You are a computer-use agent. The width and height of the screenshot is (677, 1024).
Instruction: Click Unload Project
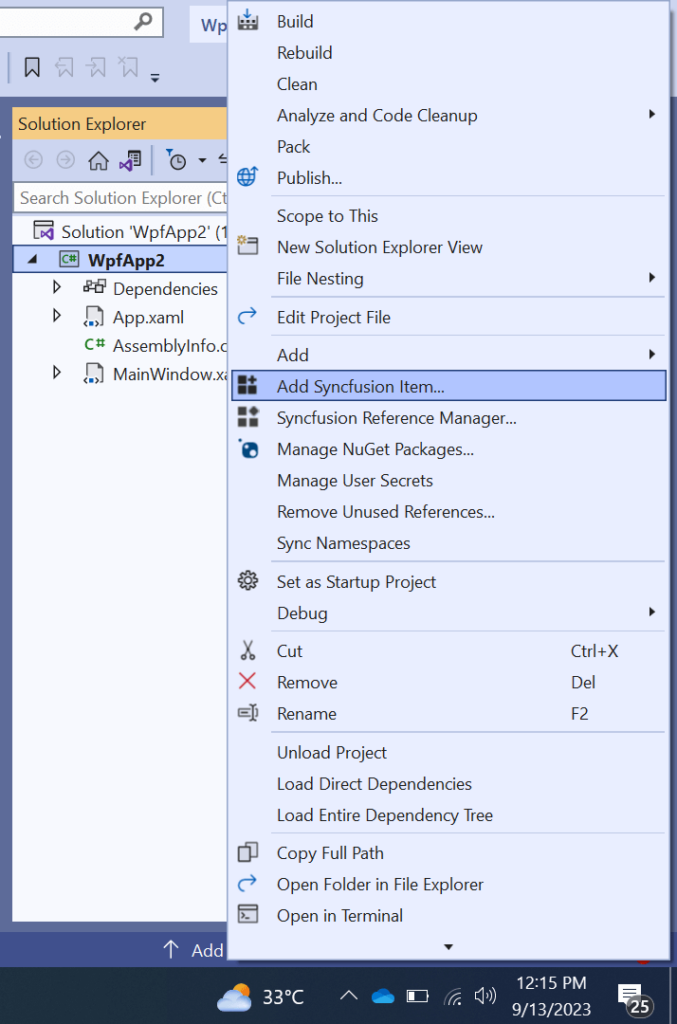pos(331,752)
